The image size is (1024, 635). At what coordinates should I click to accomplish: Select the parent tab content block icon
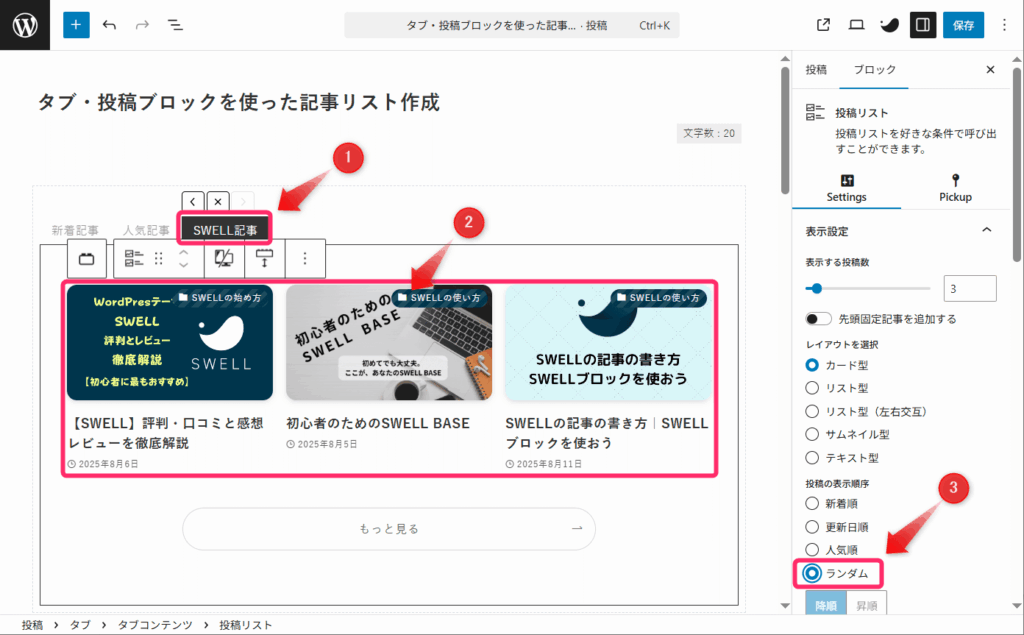(x=87, y=259)
